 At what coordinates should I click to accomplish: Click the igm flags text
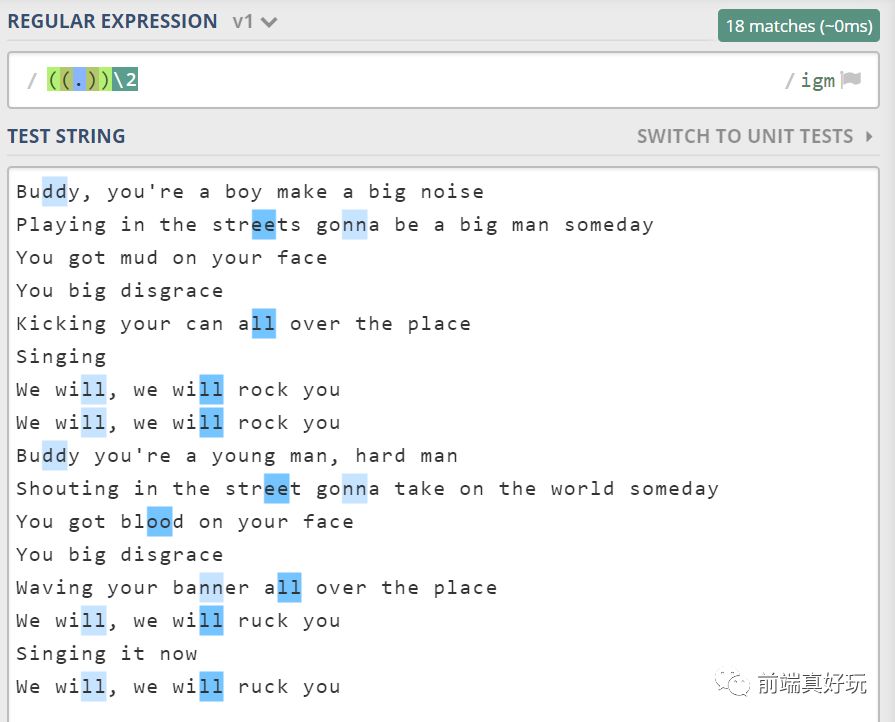817,80
